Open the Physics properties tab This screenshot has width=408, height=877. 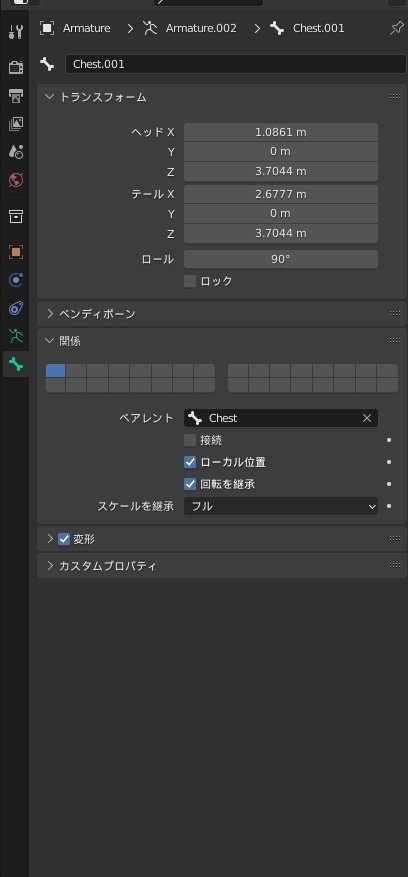click(16, 280)
